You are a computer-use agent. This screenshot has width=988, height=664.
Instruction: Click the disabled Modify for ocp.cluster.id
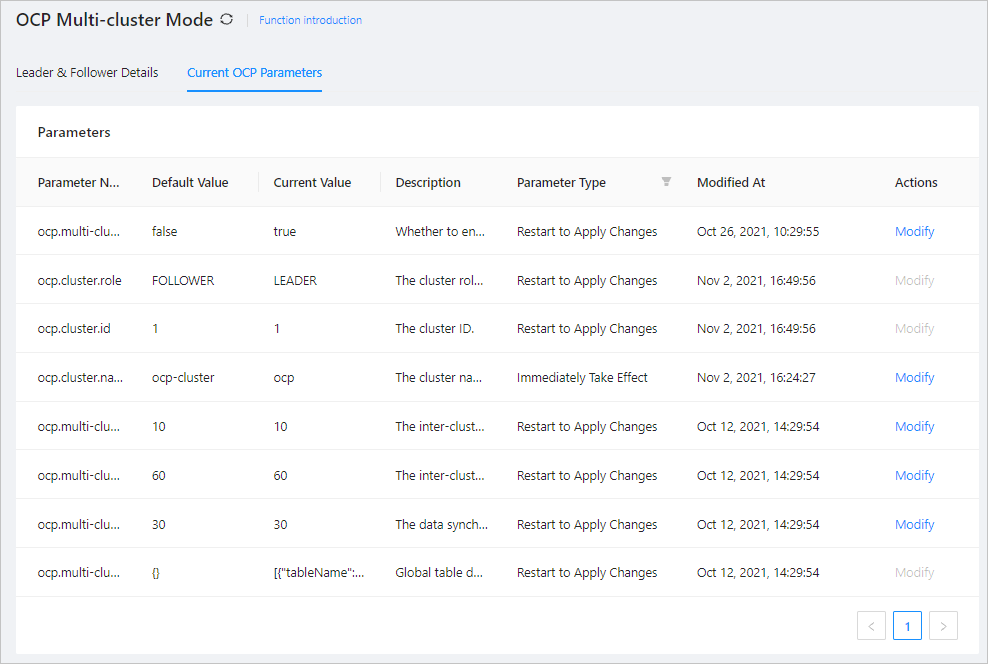[914, 328]
